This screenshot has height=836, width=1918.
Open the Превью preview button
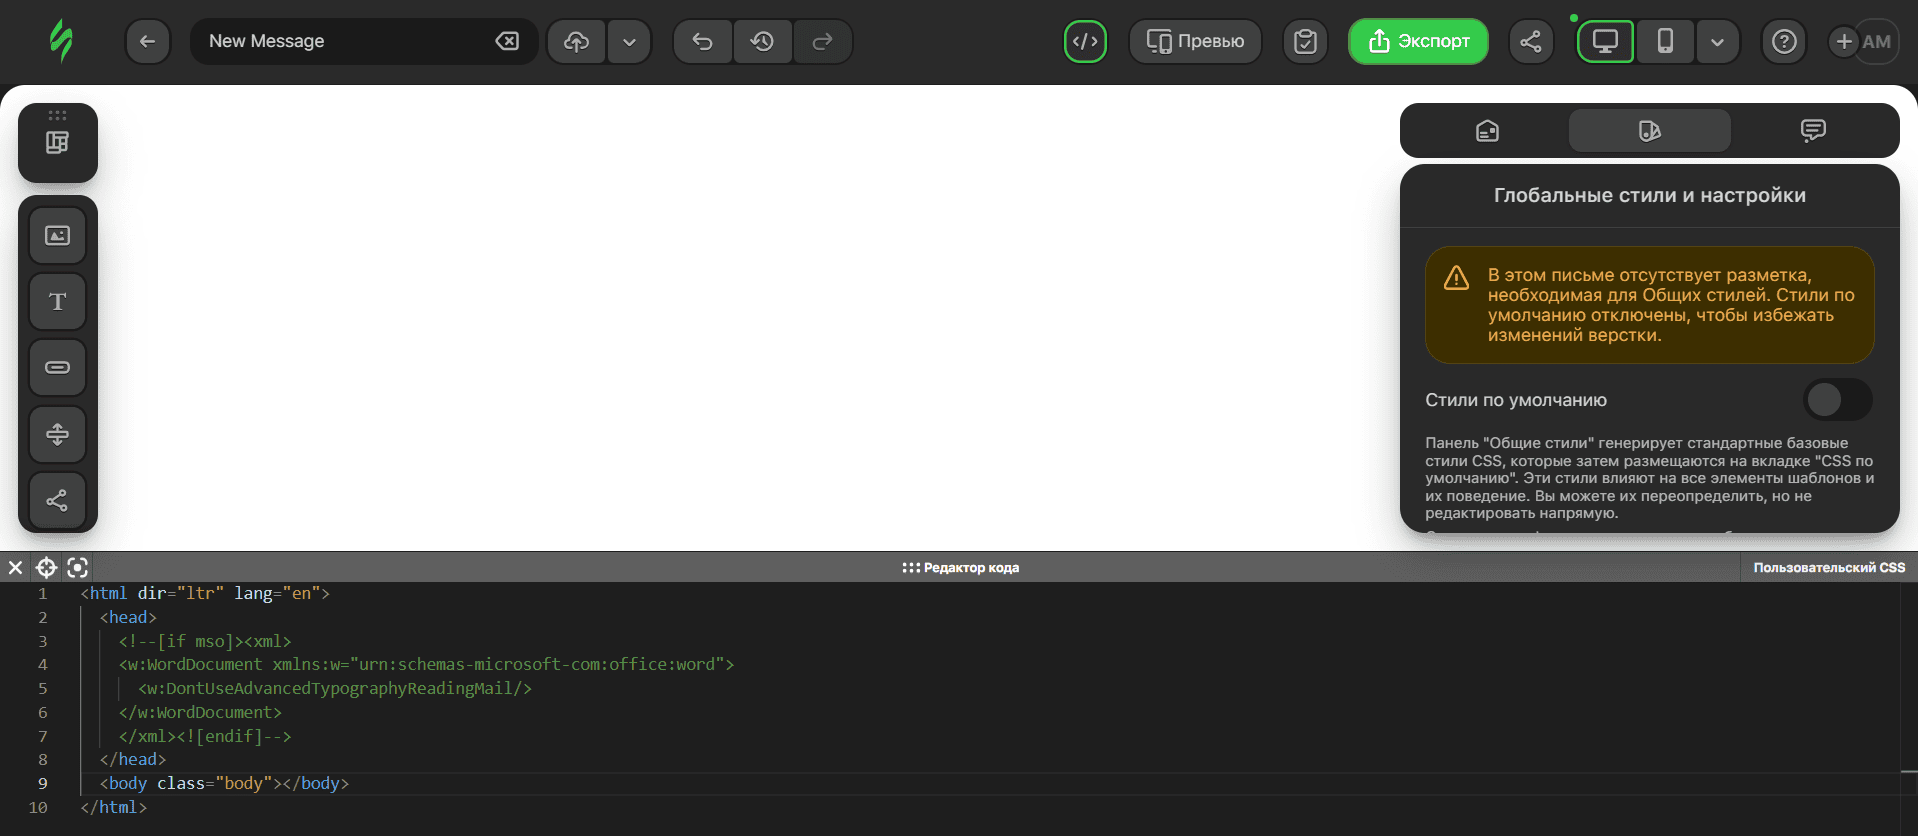pos(1195,42)
